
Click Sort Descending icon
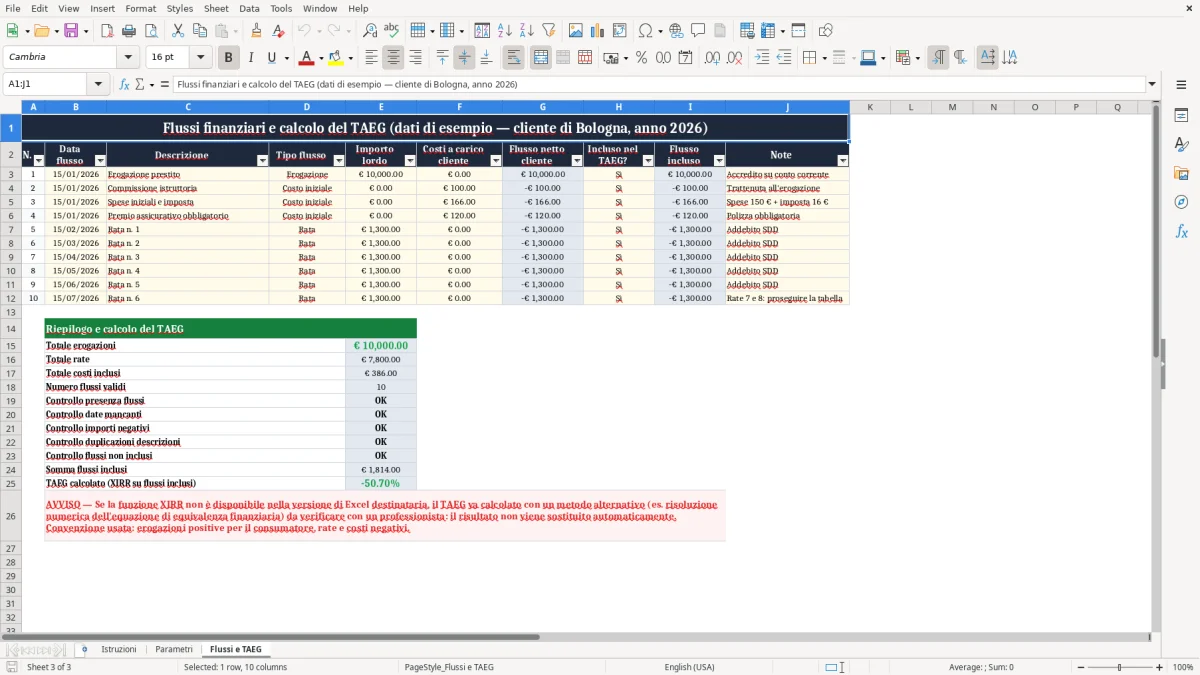click(x=526, y=31)
